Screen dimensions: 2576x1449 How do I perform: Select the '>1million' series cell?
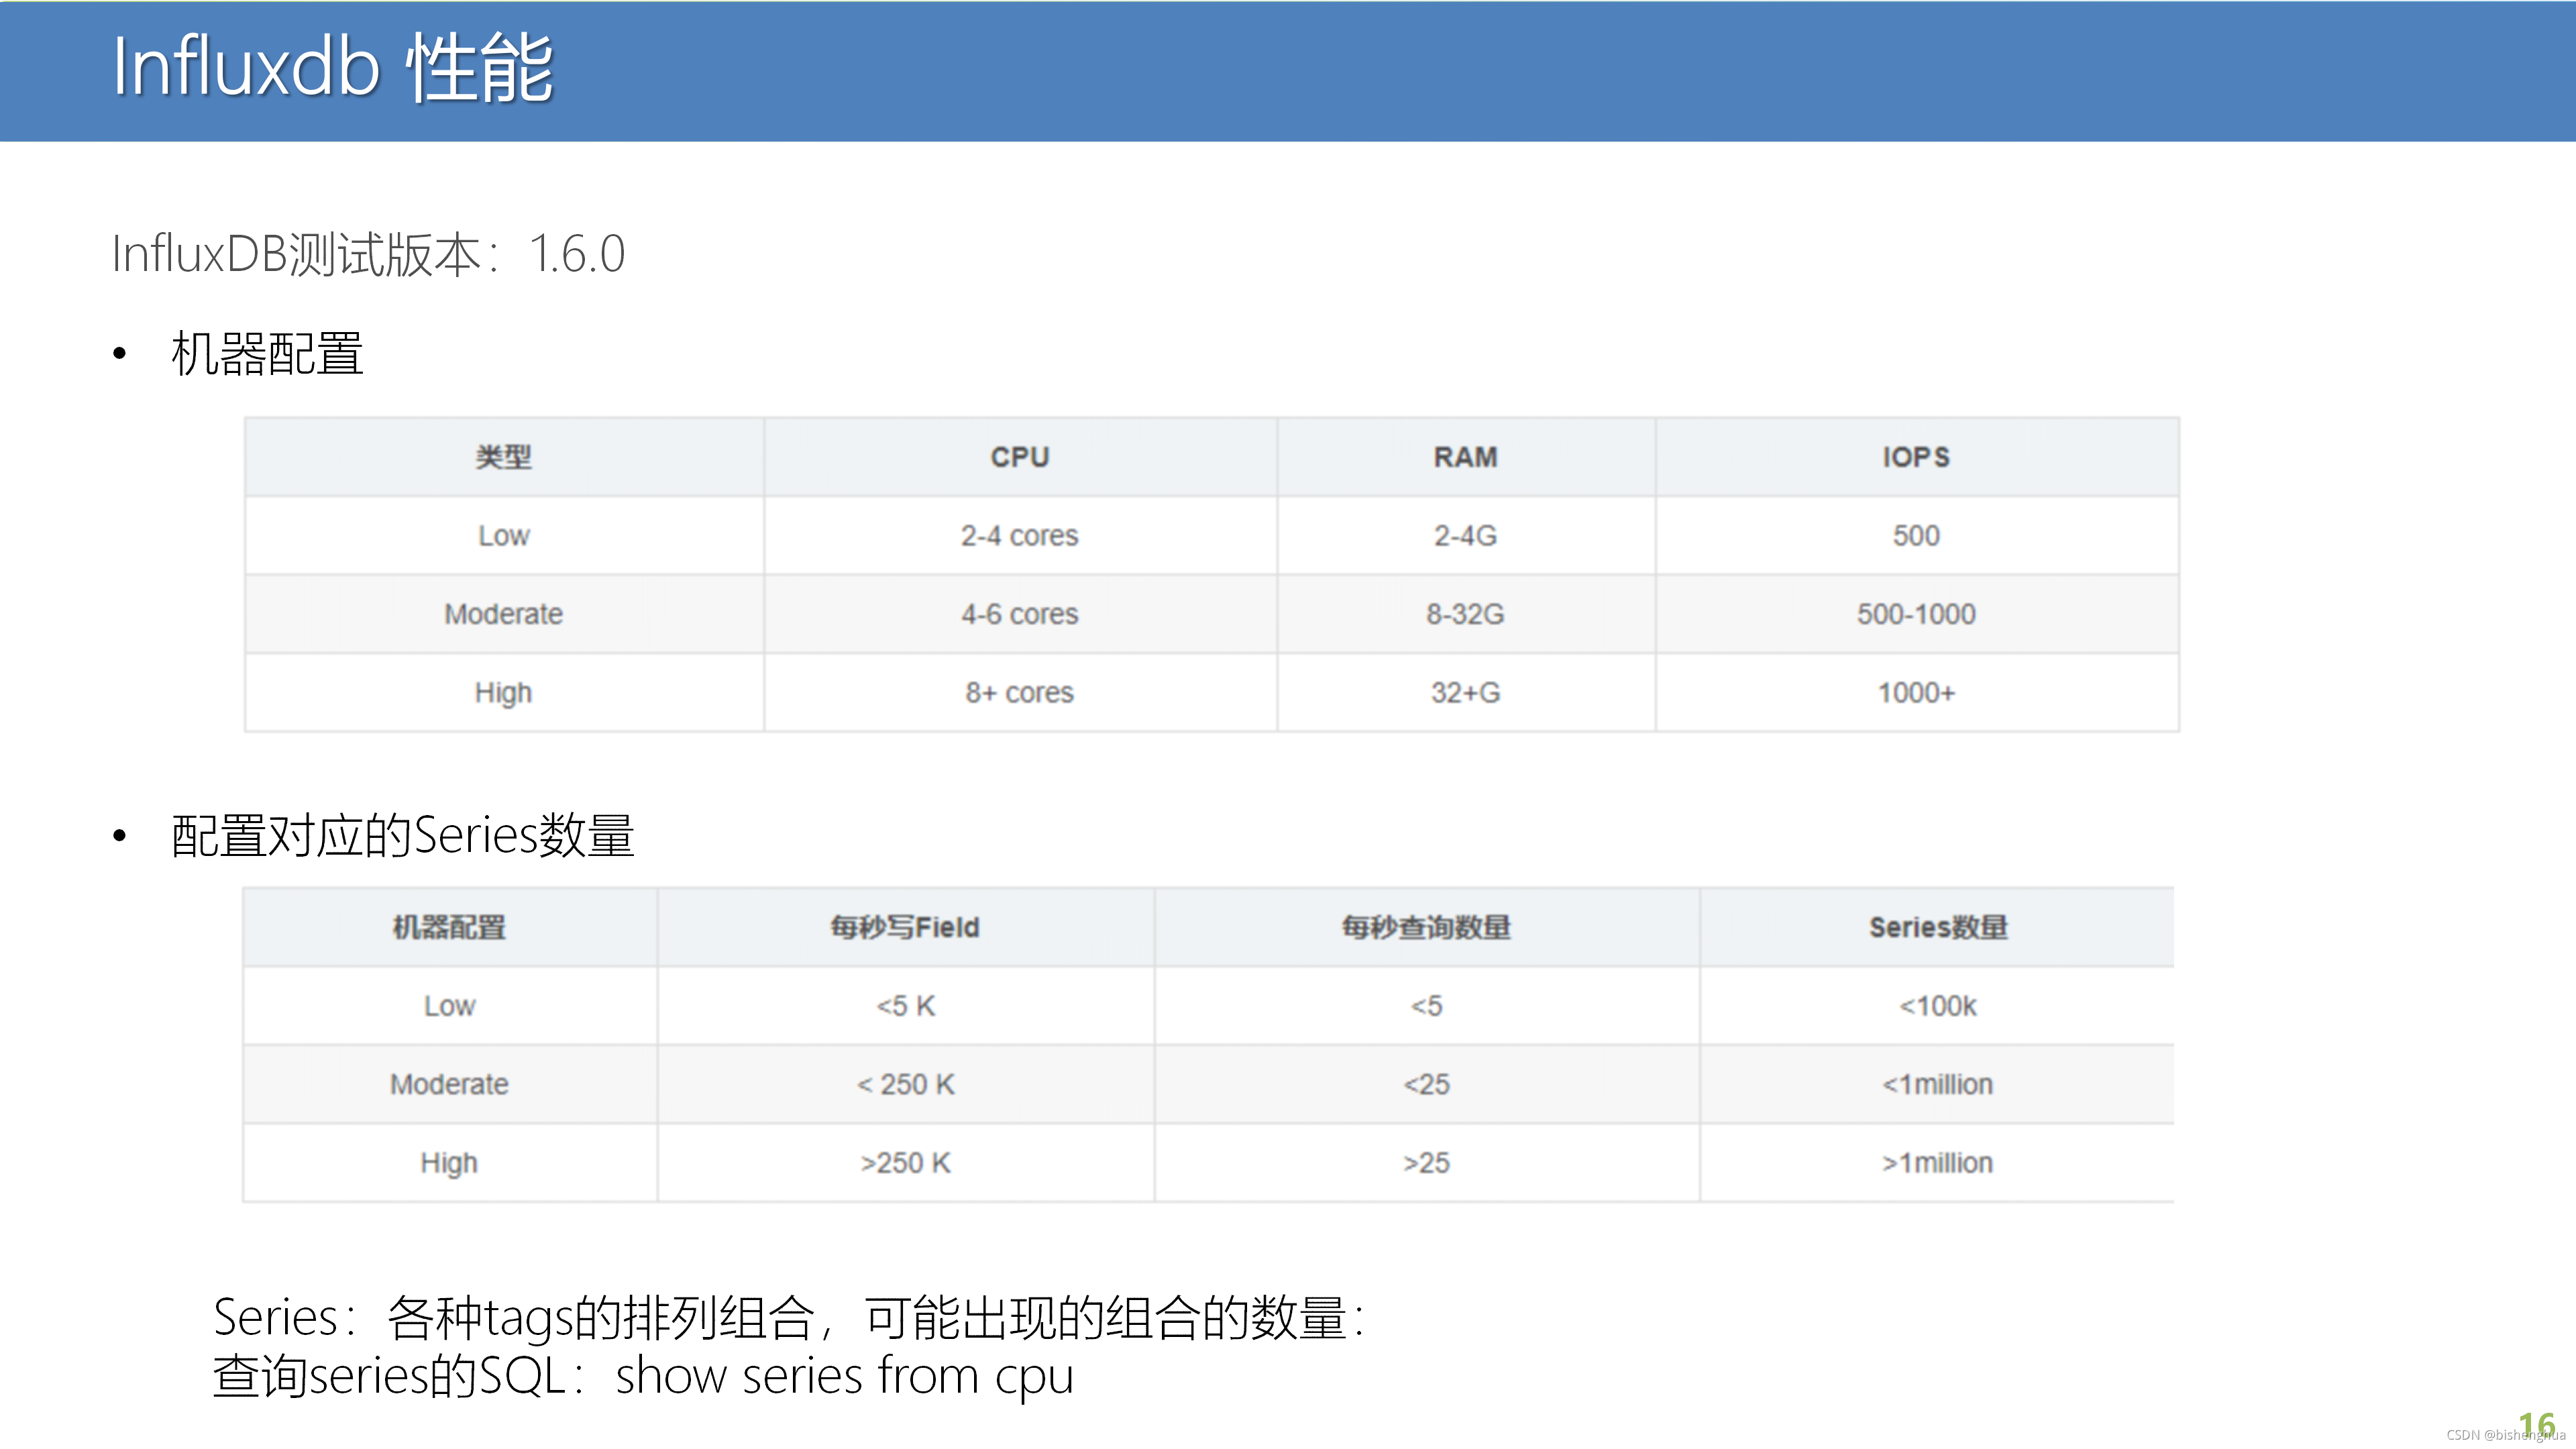point(1937,1163)
